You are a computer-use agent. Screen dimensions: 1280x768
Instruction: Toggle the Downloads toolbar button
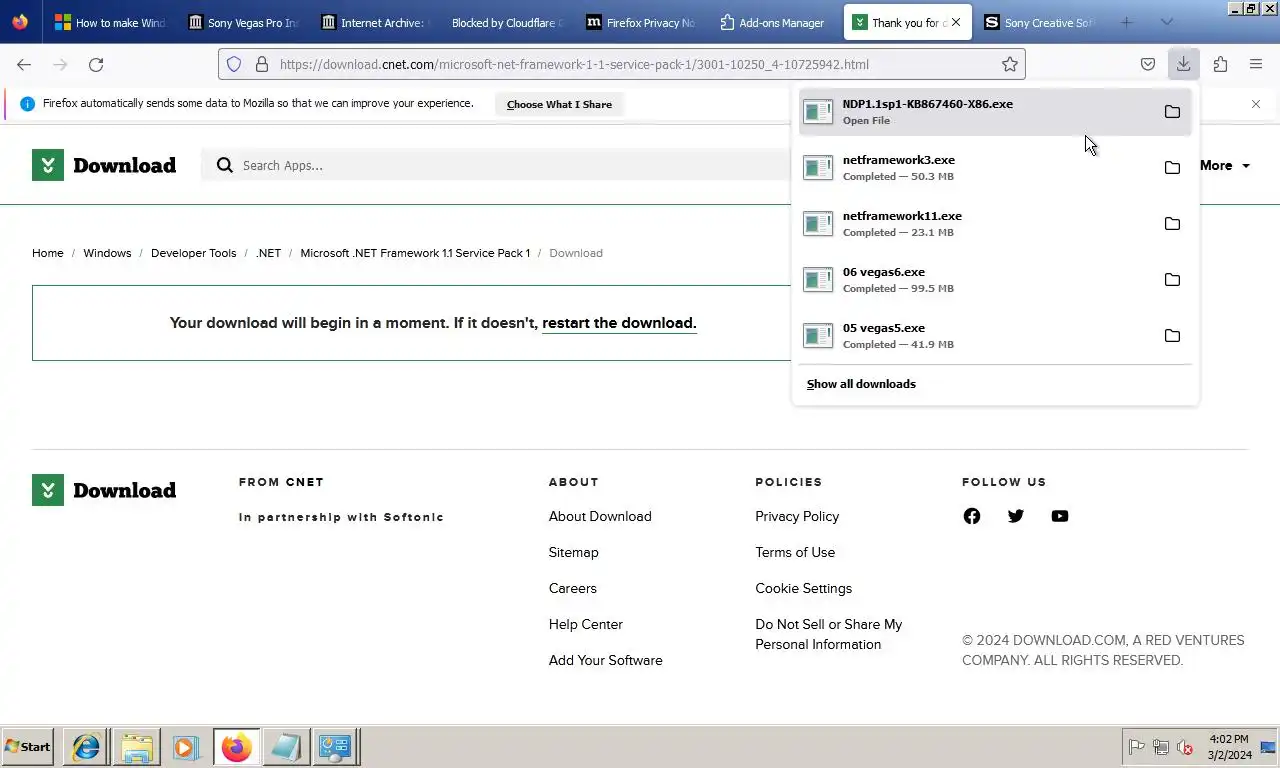click(x=1183, y=64)
